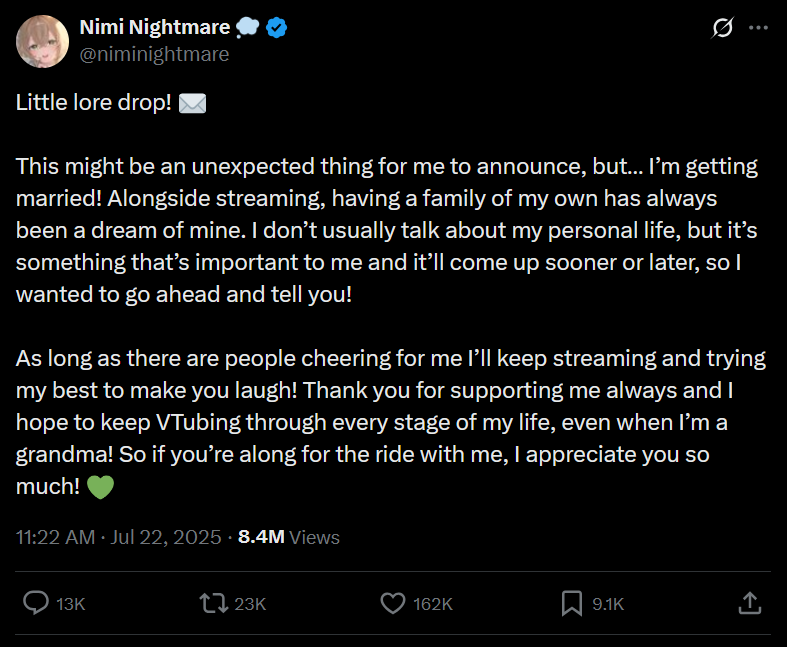
Task: Open the three-dot more options menu
Action: 759,29
